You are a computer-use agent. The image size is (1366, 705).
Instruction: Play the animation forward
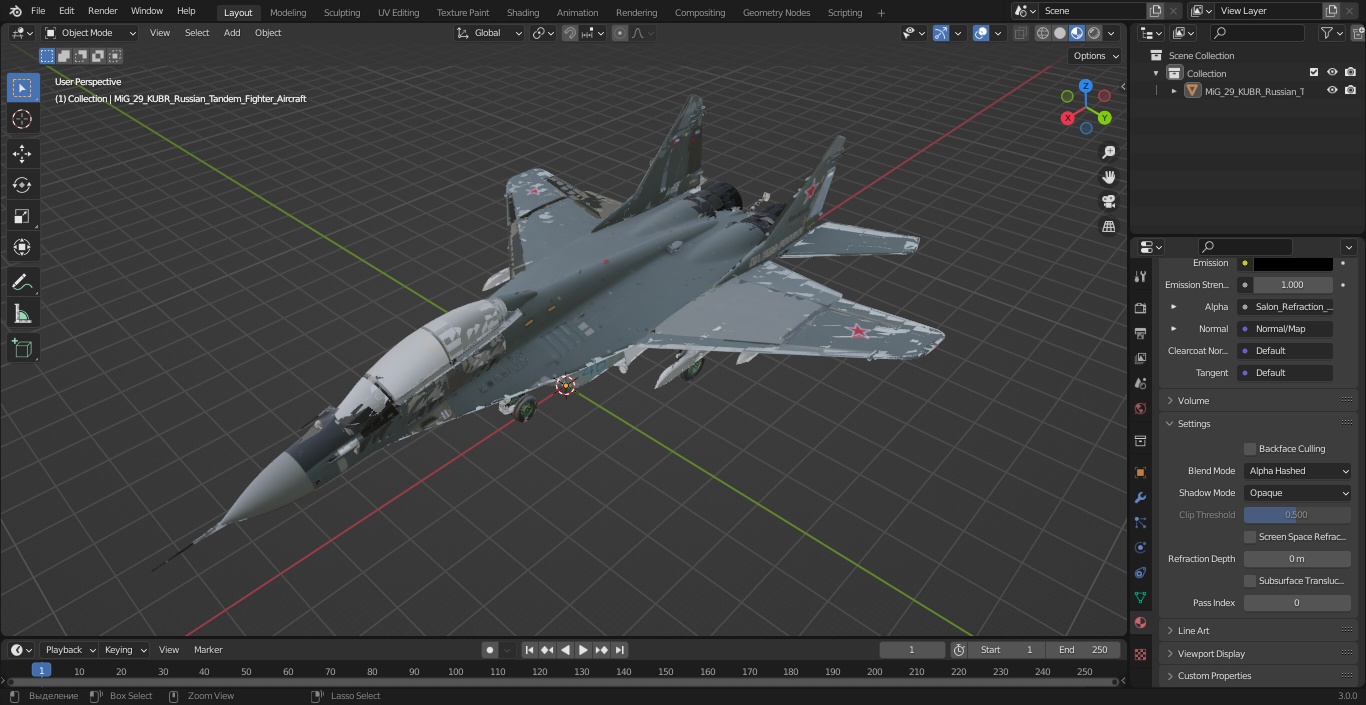tap(584, 650)
